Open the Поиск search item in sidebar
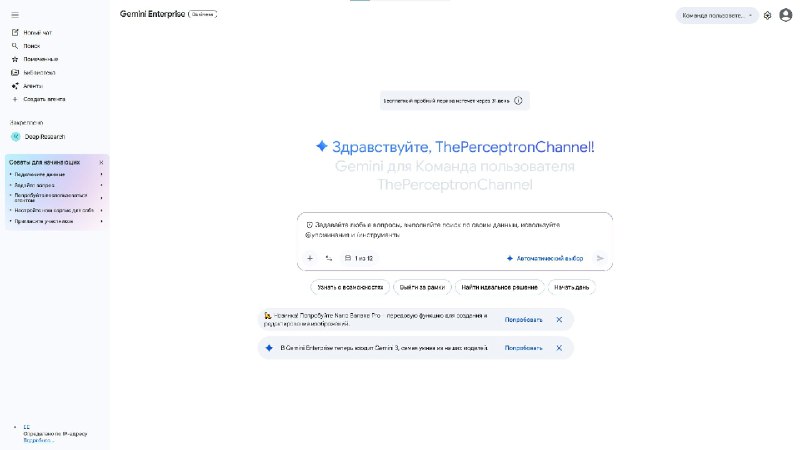 click(x=26, y=46)
